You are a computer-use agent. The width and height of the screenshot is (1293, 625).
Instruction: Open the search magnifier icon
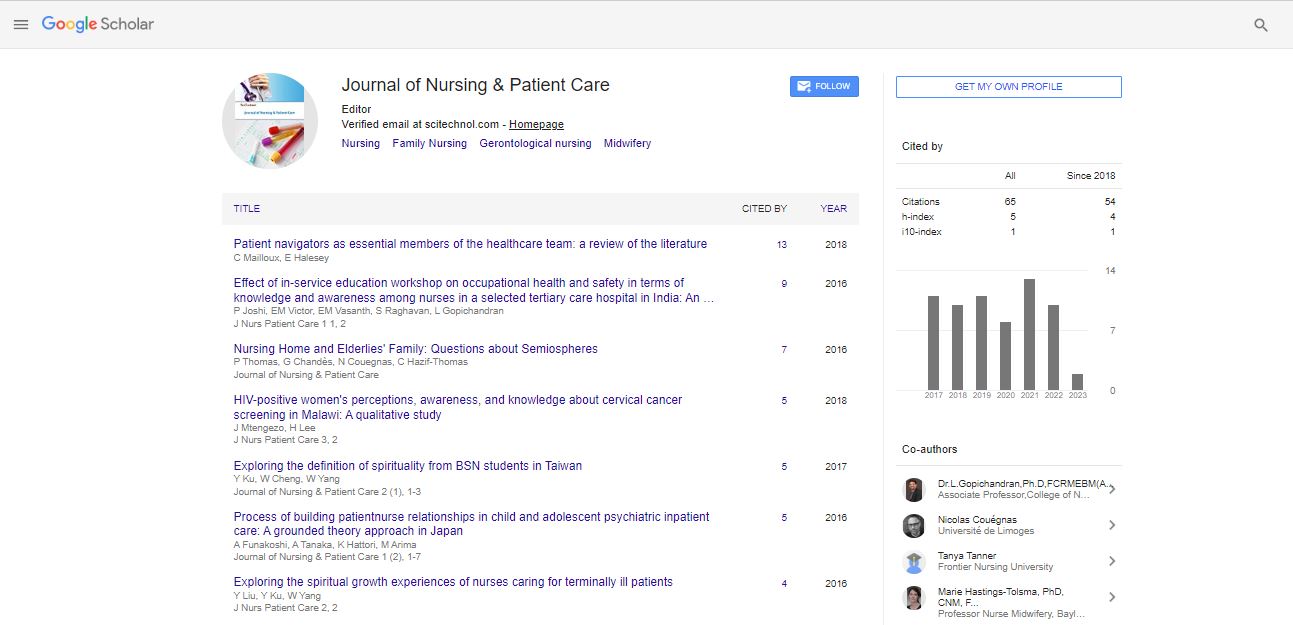pos(1261,25)
